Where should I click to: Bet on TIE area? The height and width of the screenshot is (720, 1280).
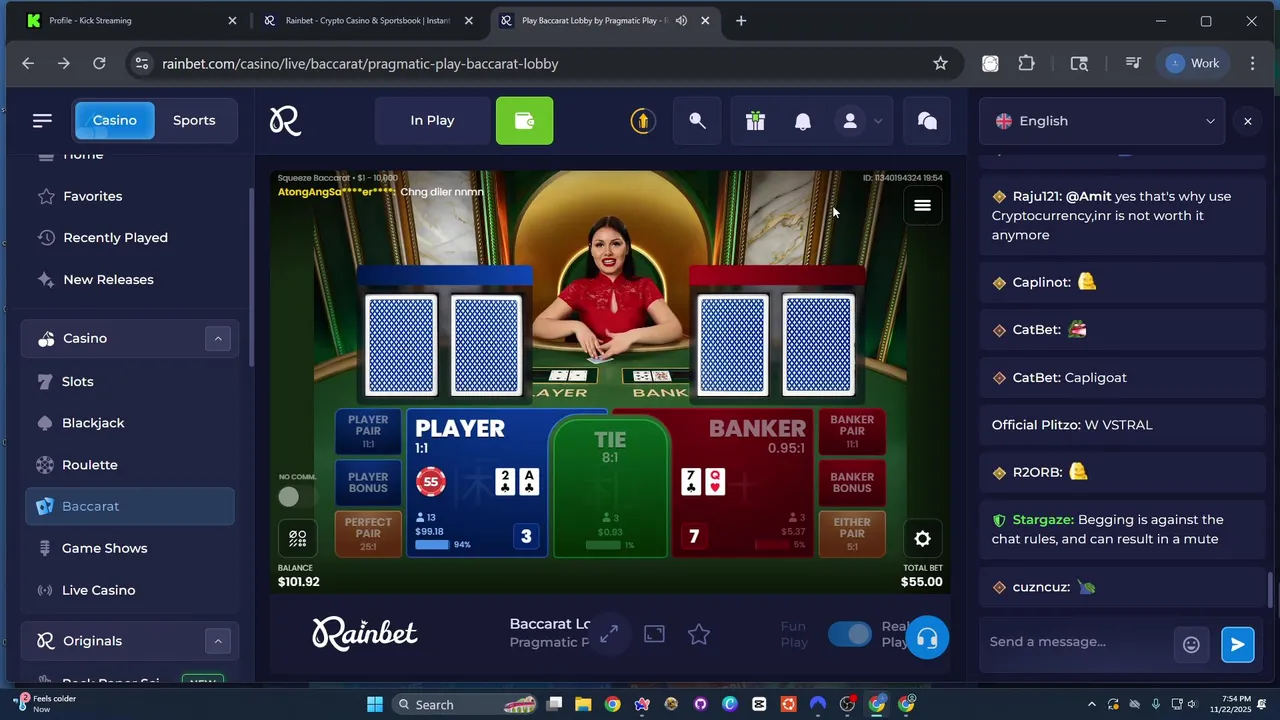pyautogui.click(x=610, y=488)
